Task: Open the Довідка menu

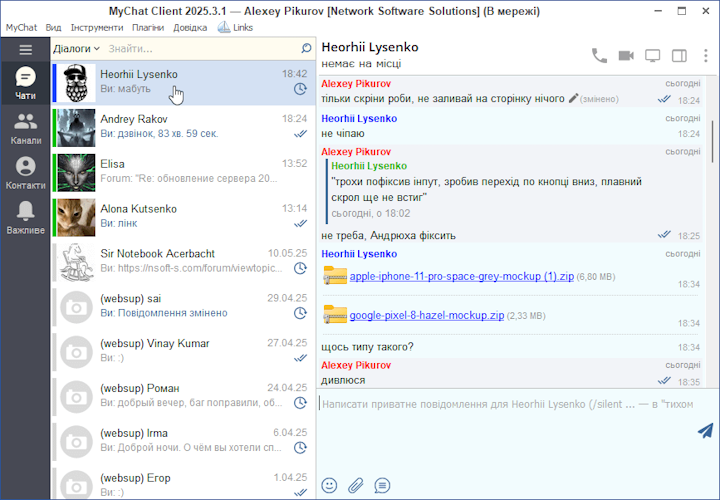Action: [x=190, y=28]
